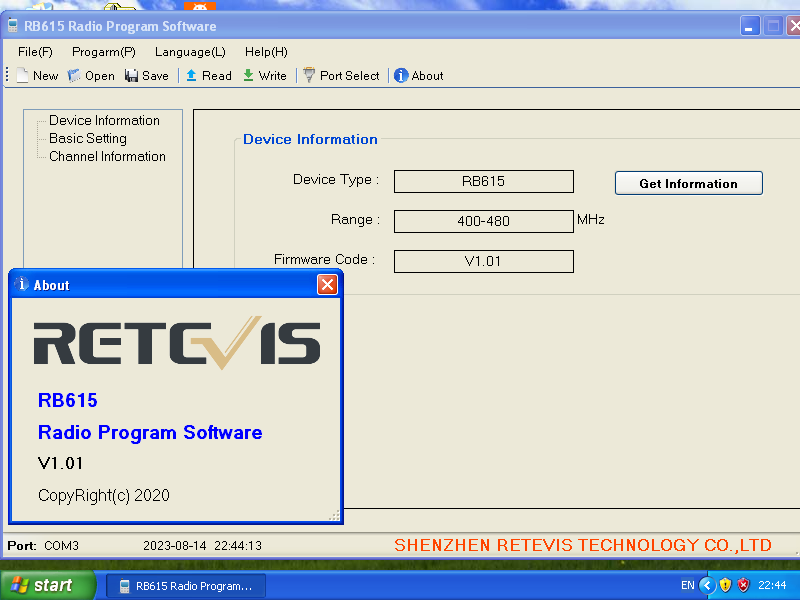Open the Help(H) menu

266,52
